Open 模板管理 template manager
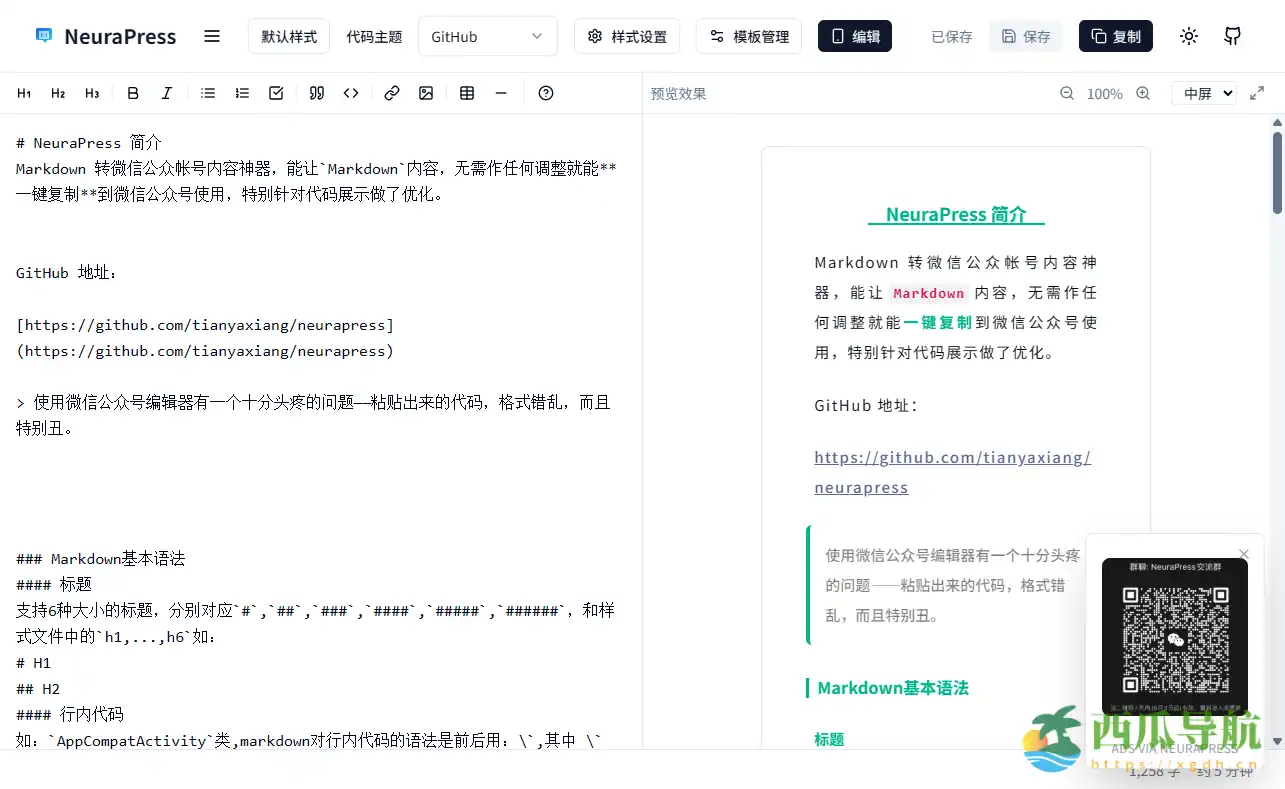 (748, 35)
